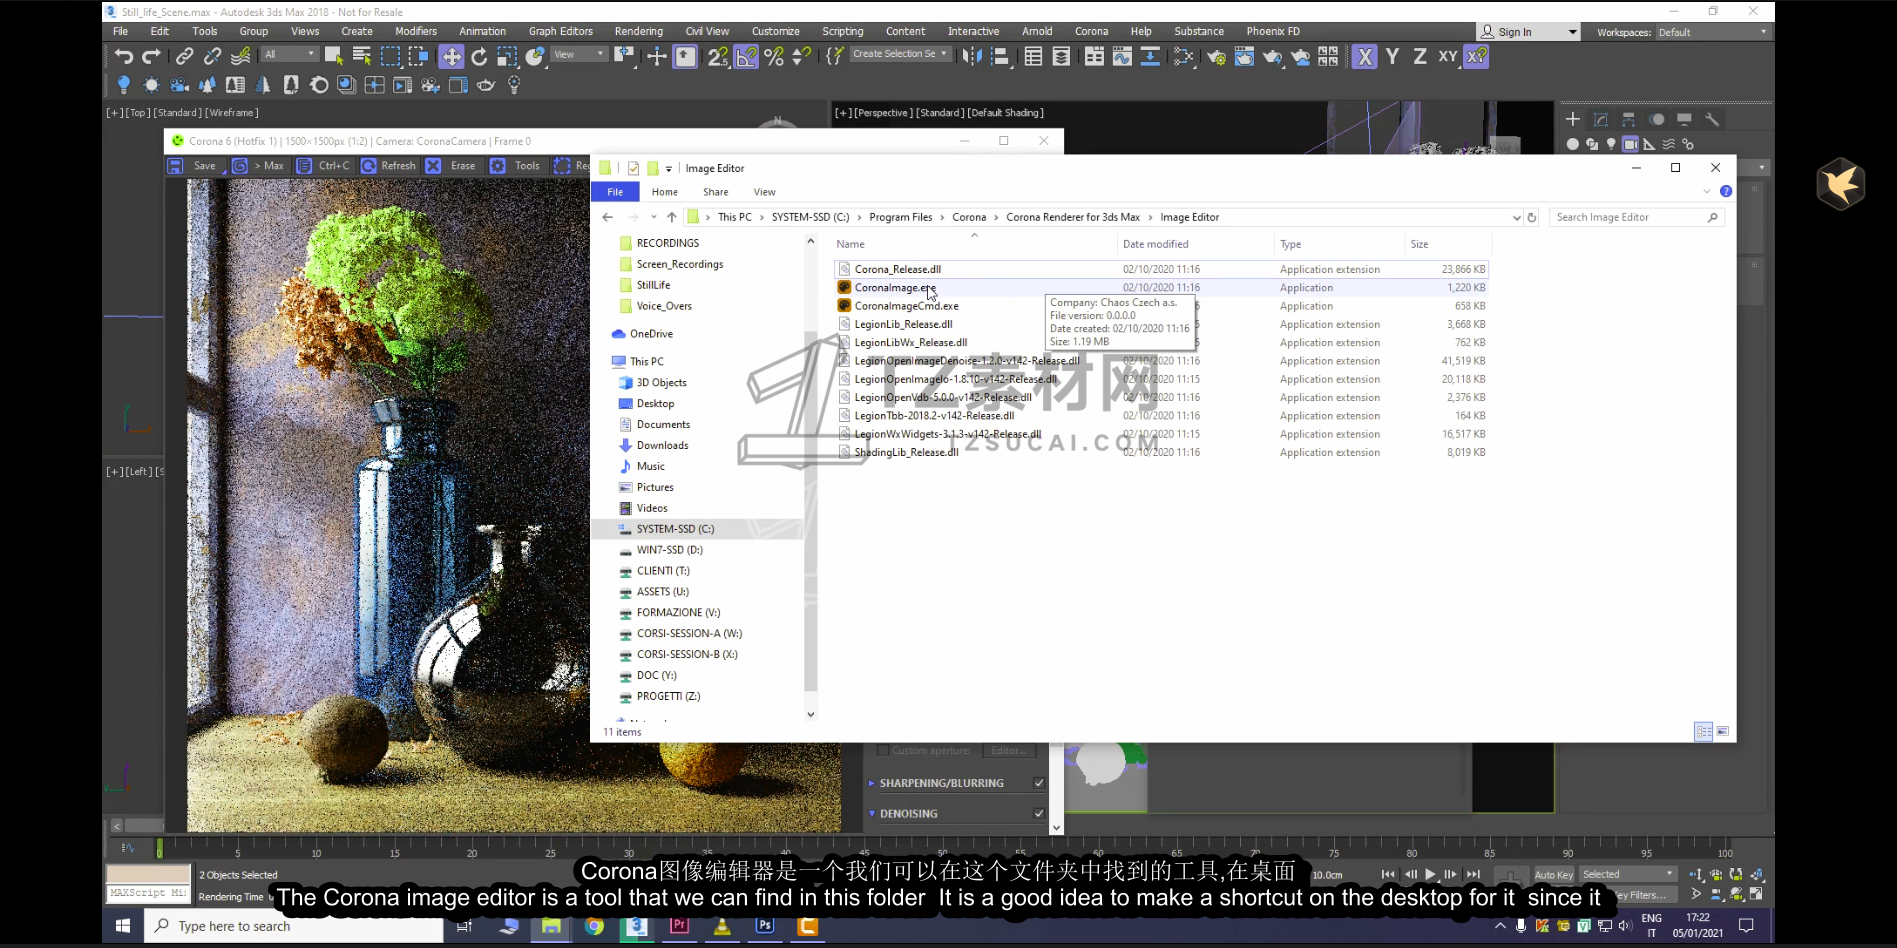Open Photoshop from the taskbar
1897x948 pixels.
(x=765, y=926)
